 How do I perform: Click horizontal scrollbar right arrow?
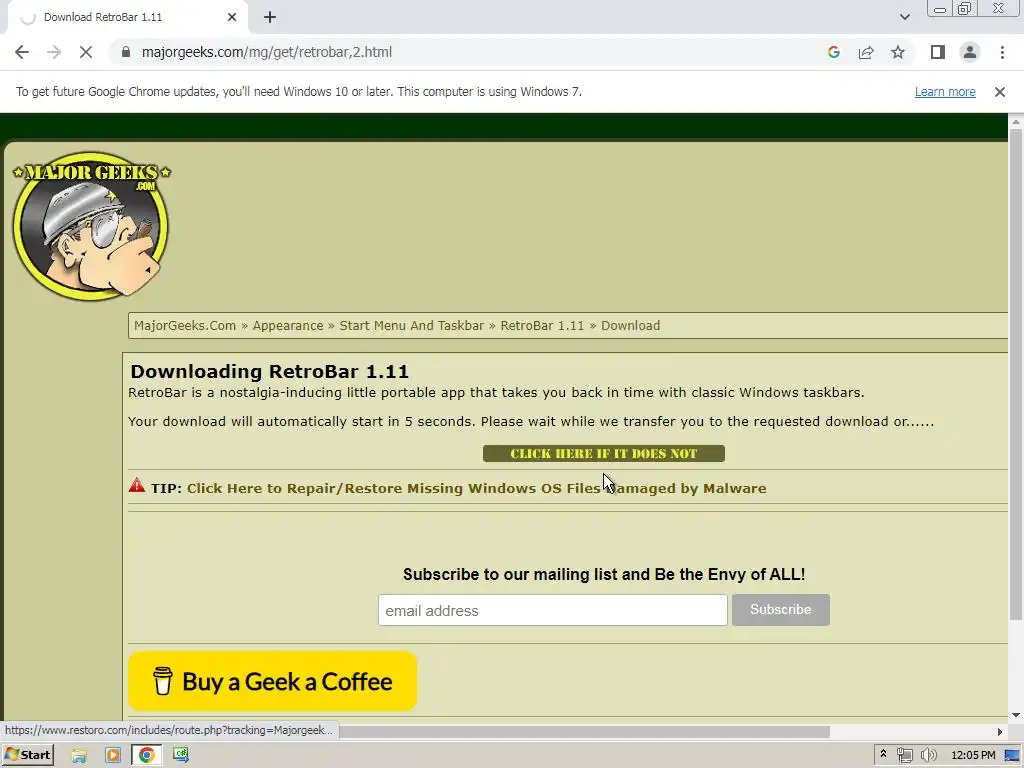coord(1000,731)
